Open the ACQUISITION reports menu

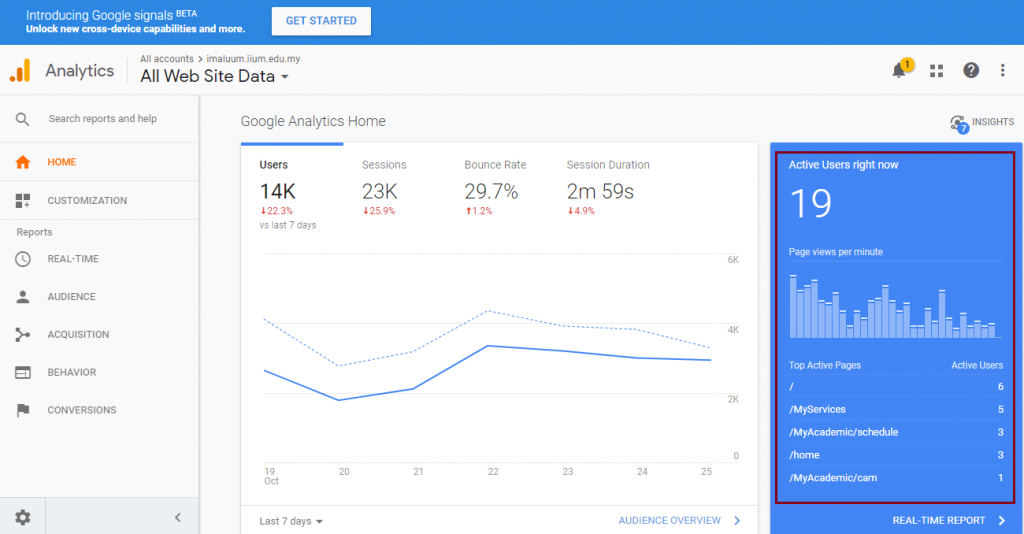click(x=99, y=335)
